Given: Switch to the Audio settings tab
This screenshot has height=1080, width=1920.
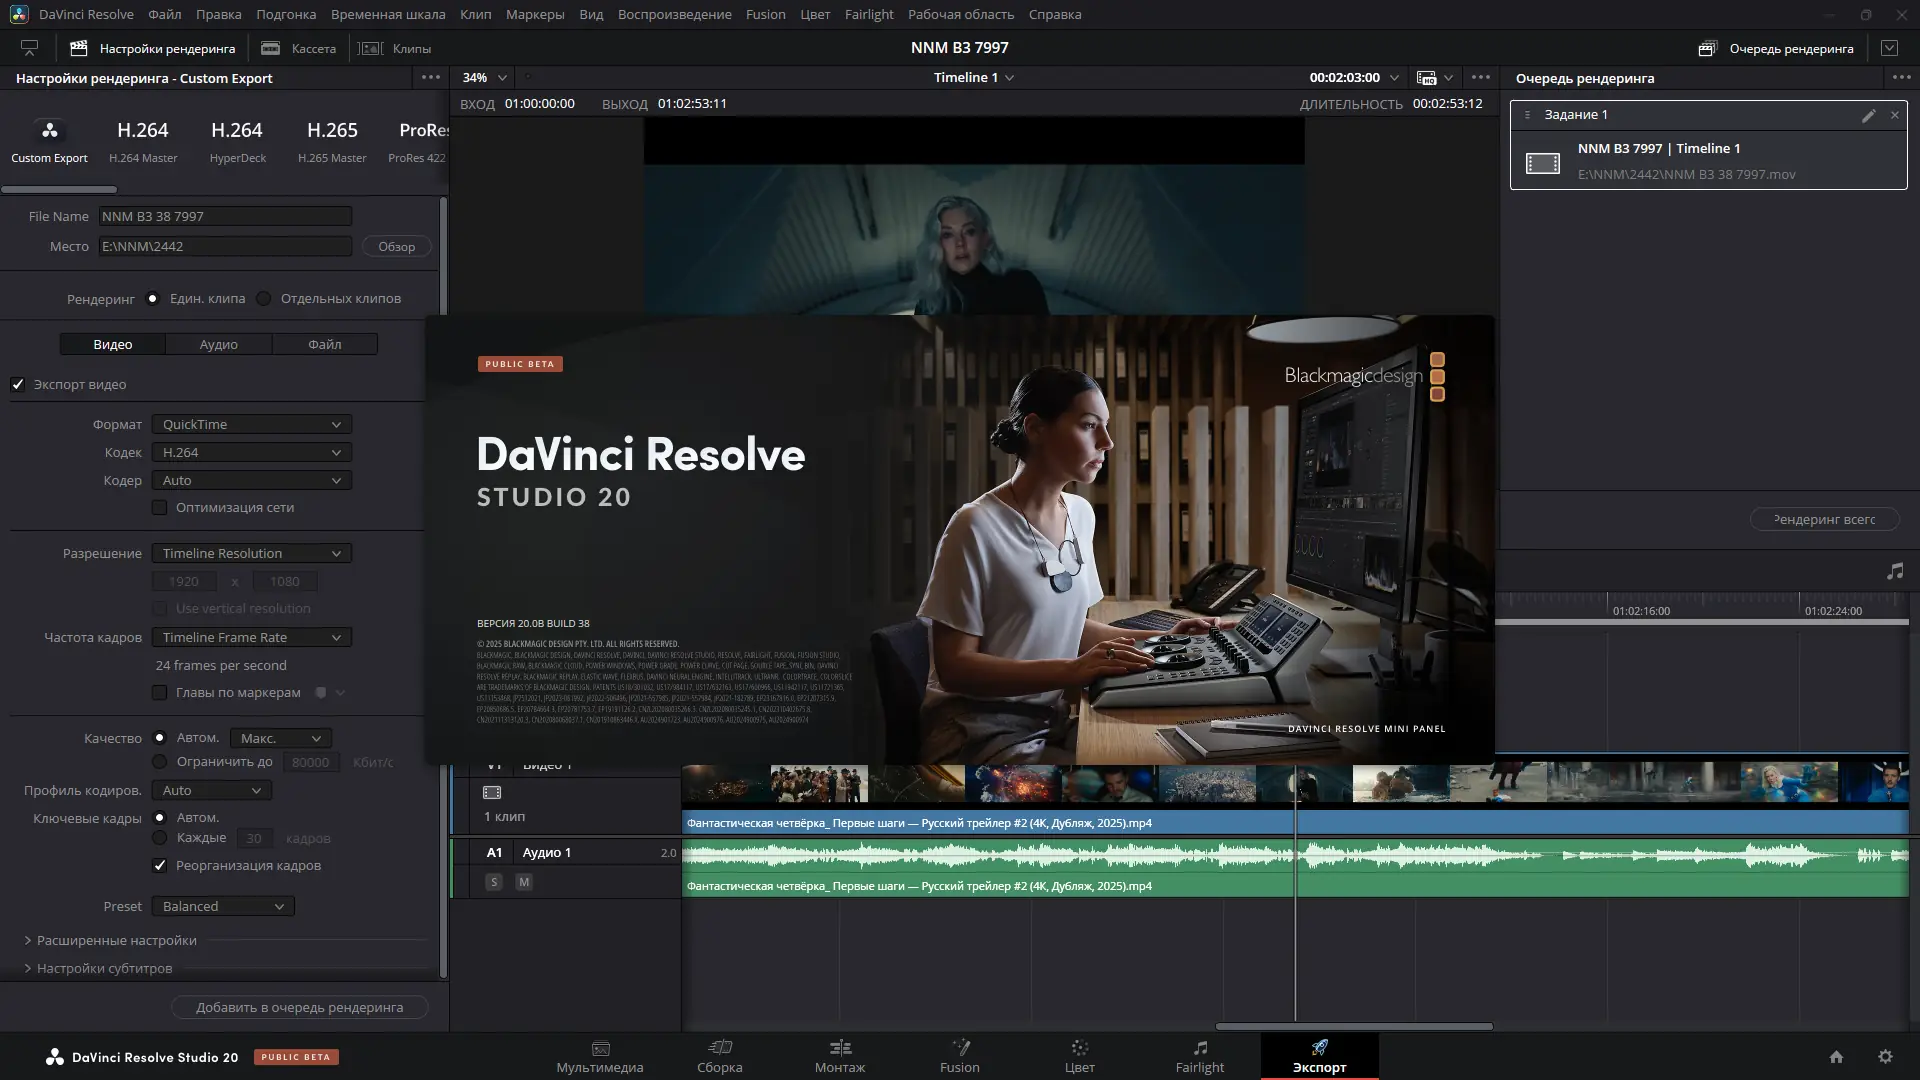Looking at the screenshot, I should coord(218,345).
